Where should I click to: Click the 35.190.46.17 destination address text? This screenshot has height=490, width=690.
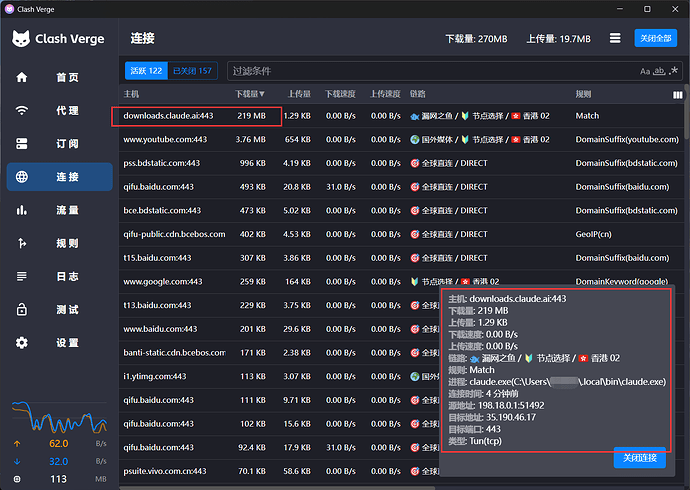click(x=511, y=417)
